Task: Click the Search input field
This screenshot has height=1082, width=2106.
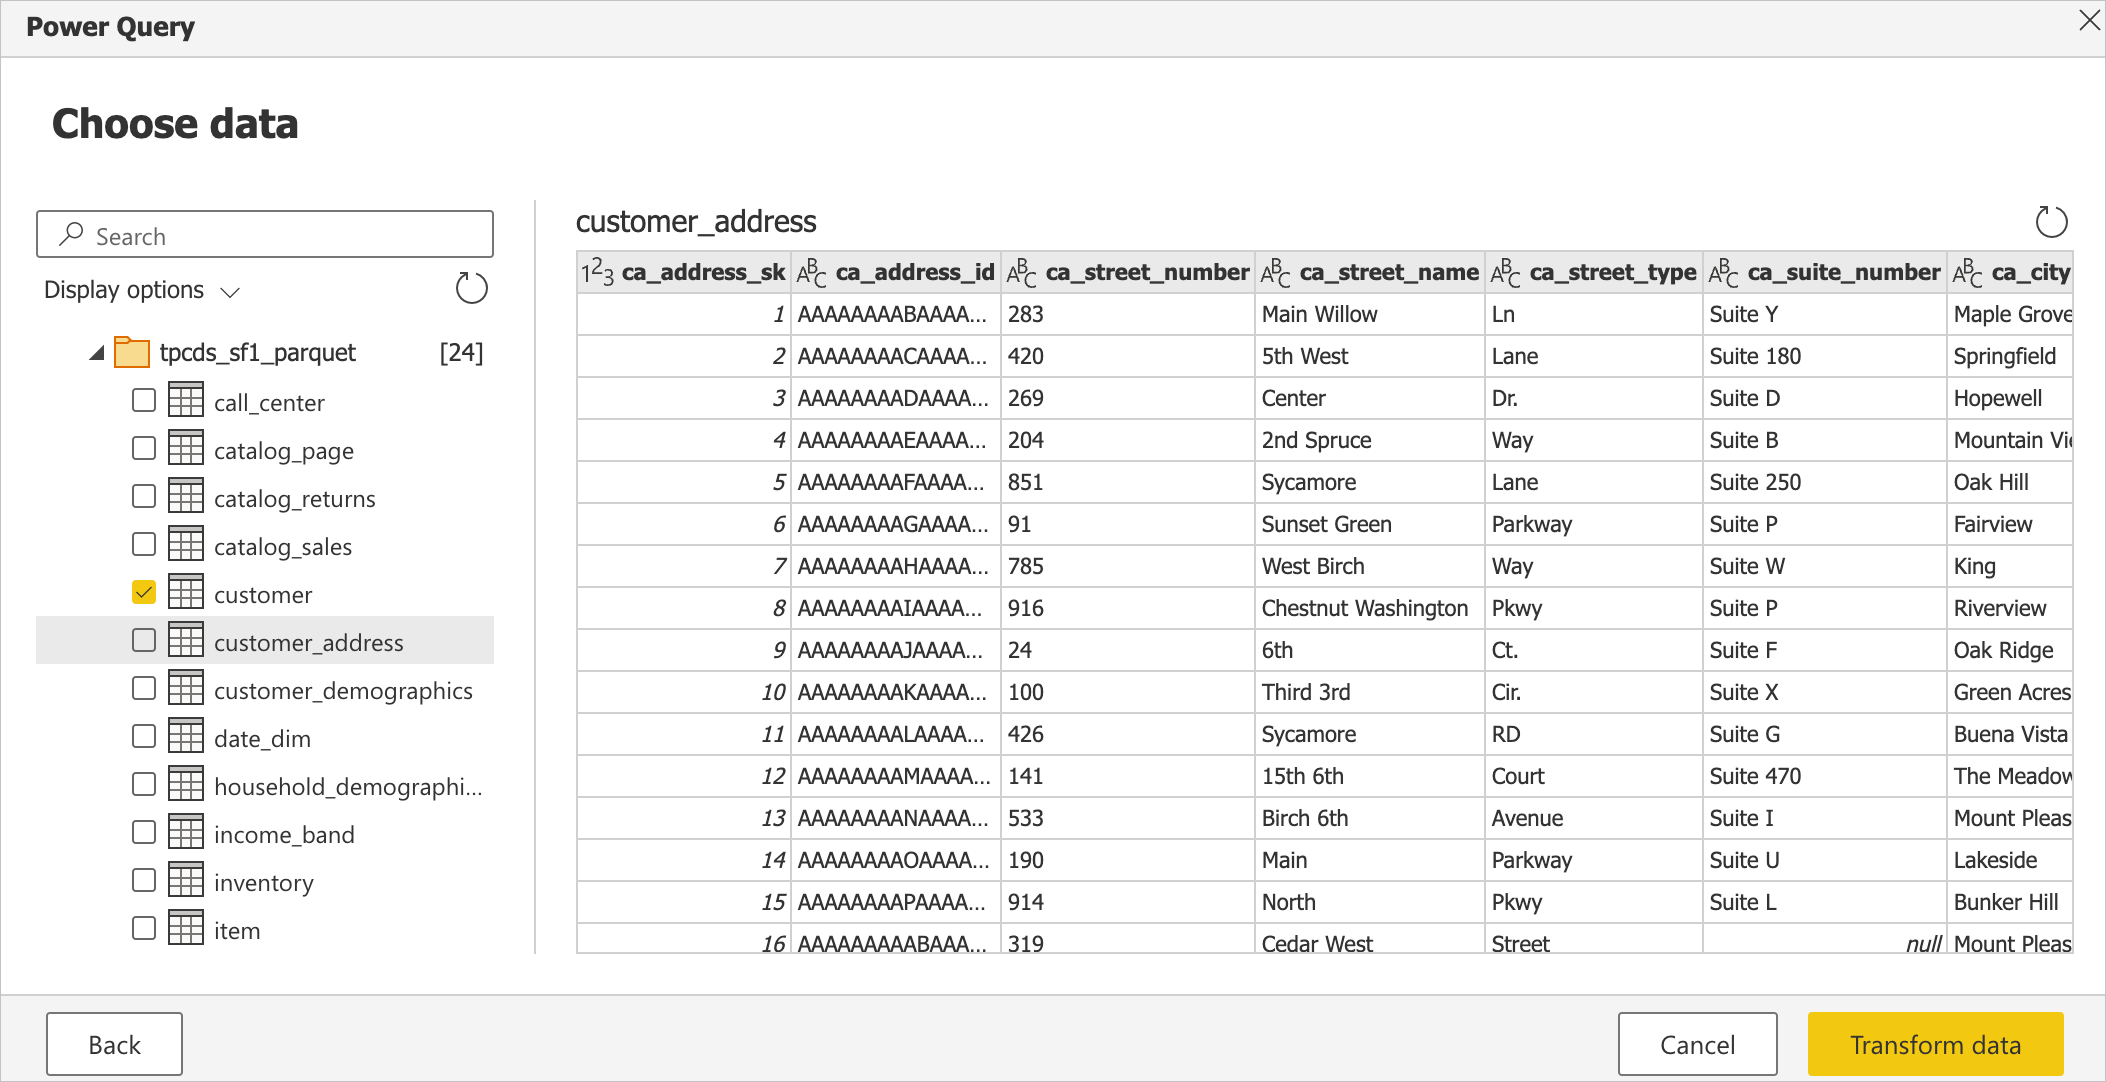Action: (268, 235)
